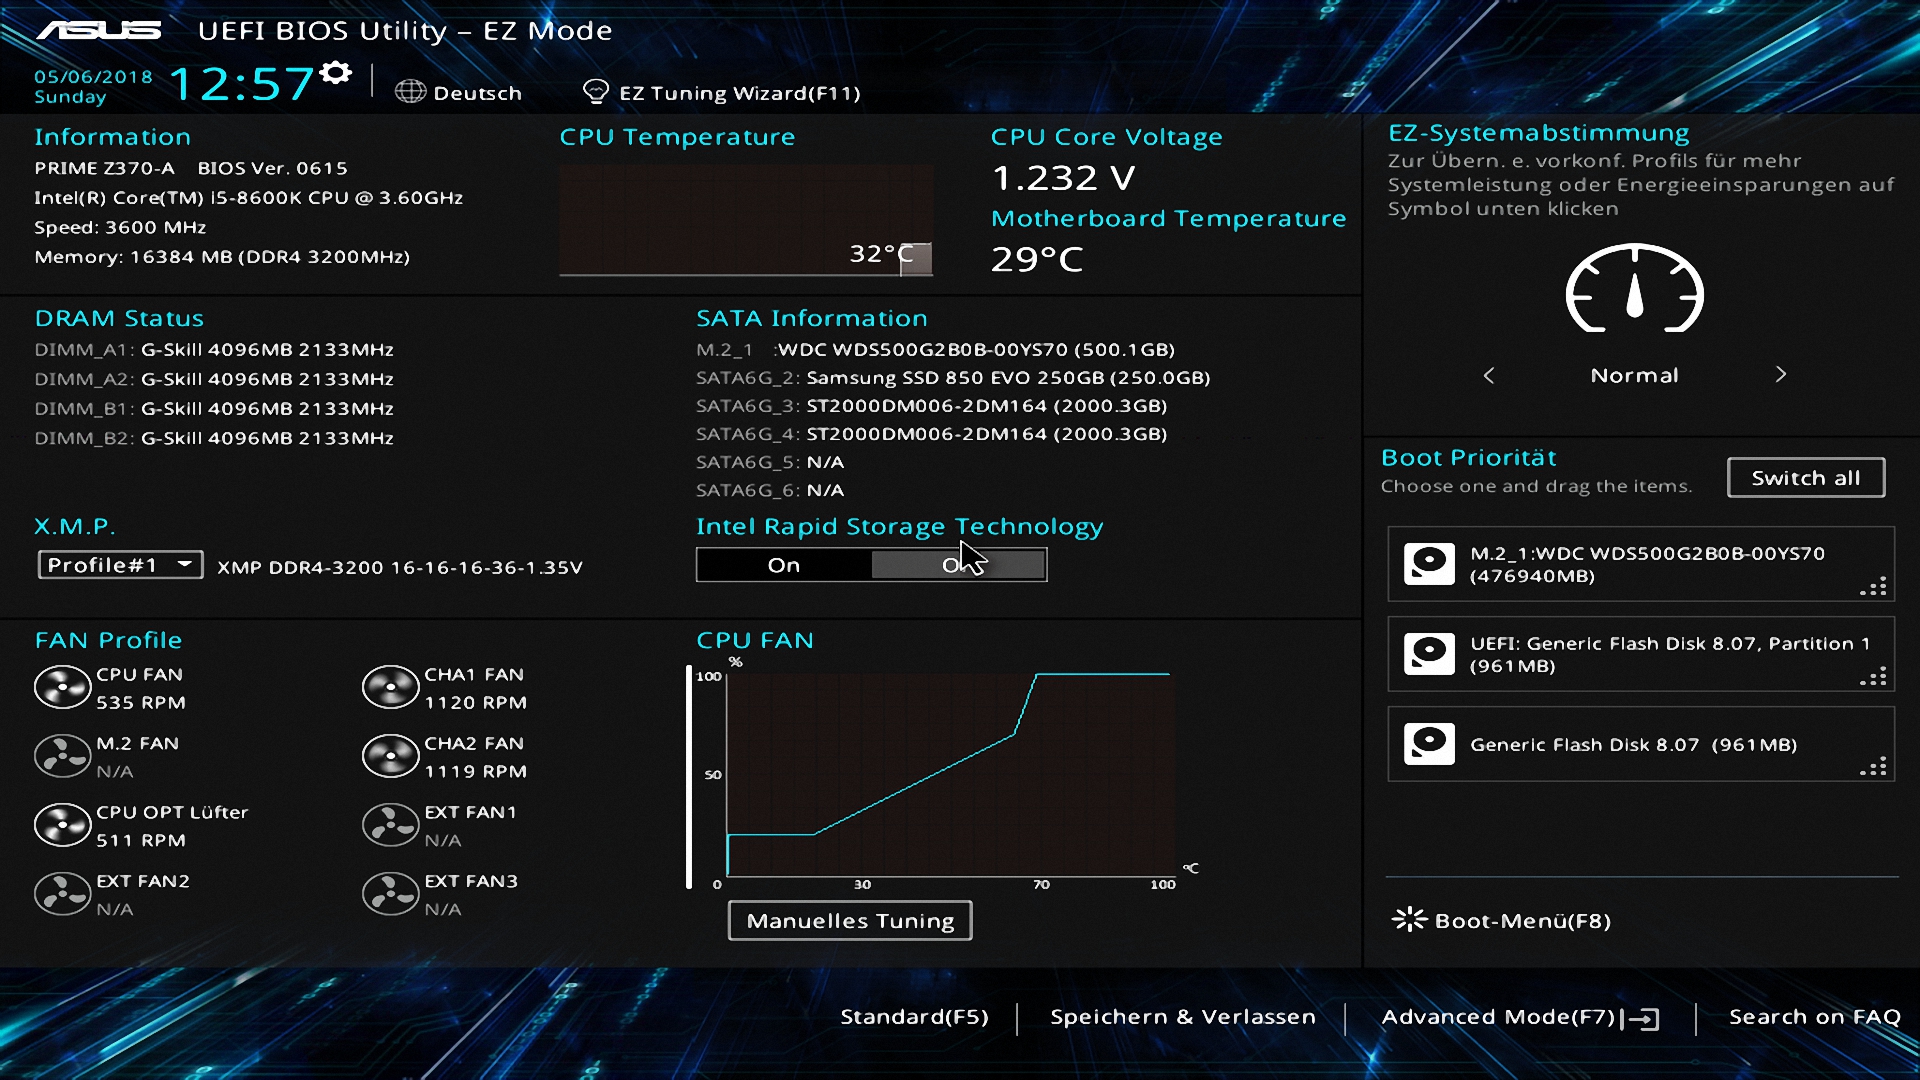
Task: Click the Manuelles Tuning button
Action: pyautogui.click(x=850, y=921)
